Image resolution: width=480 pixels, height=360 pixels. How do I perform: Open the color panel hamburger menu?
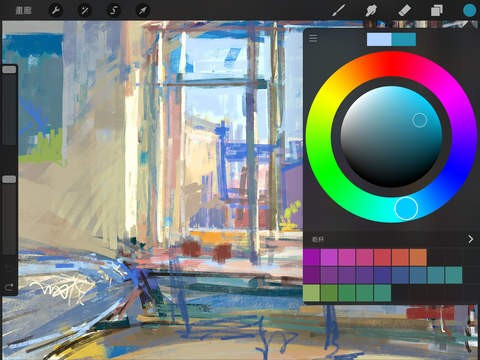pos(313,39)
